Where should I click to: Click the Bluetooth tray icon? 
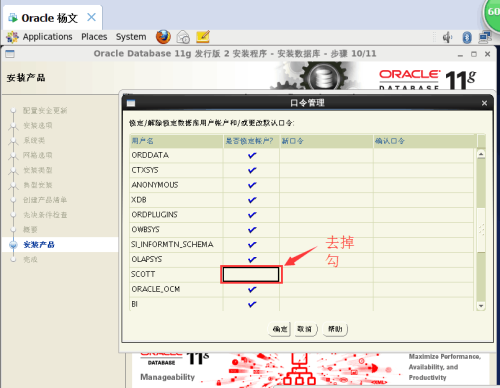(467, 37)
